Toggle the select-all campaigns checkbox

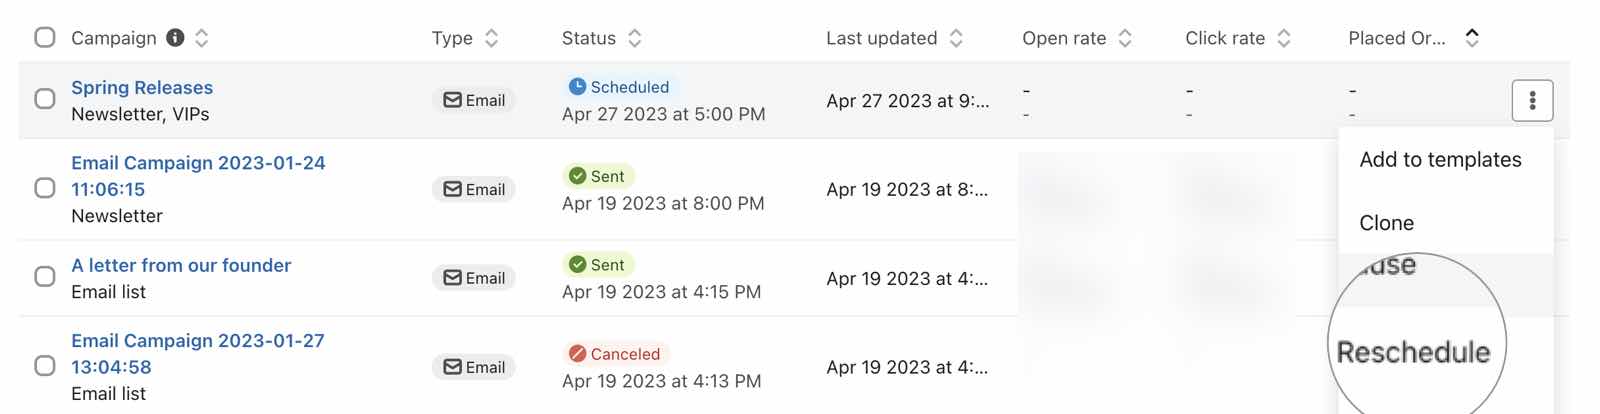(x=45, y=38)
